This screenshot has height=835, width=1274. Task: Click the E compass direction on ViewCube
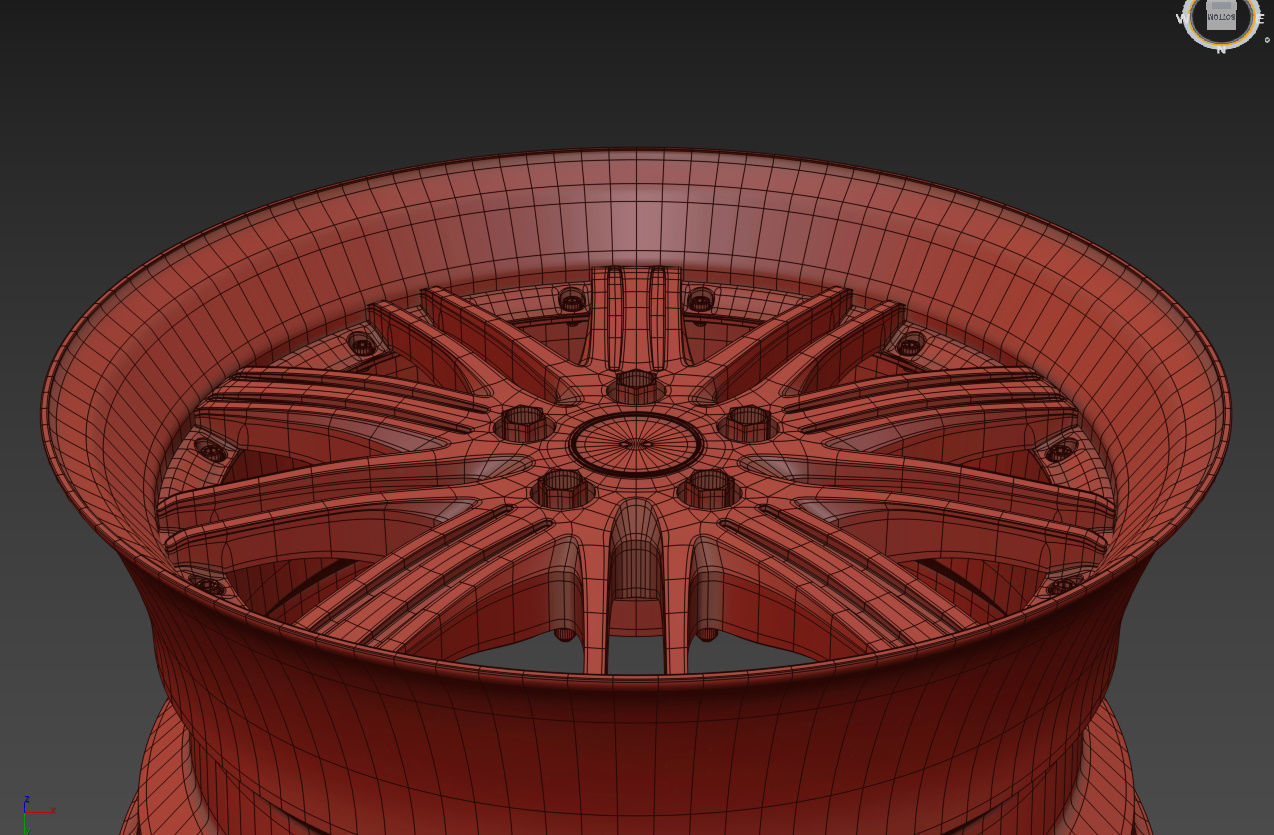(1261, 18)
